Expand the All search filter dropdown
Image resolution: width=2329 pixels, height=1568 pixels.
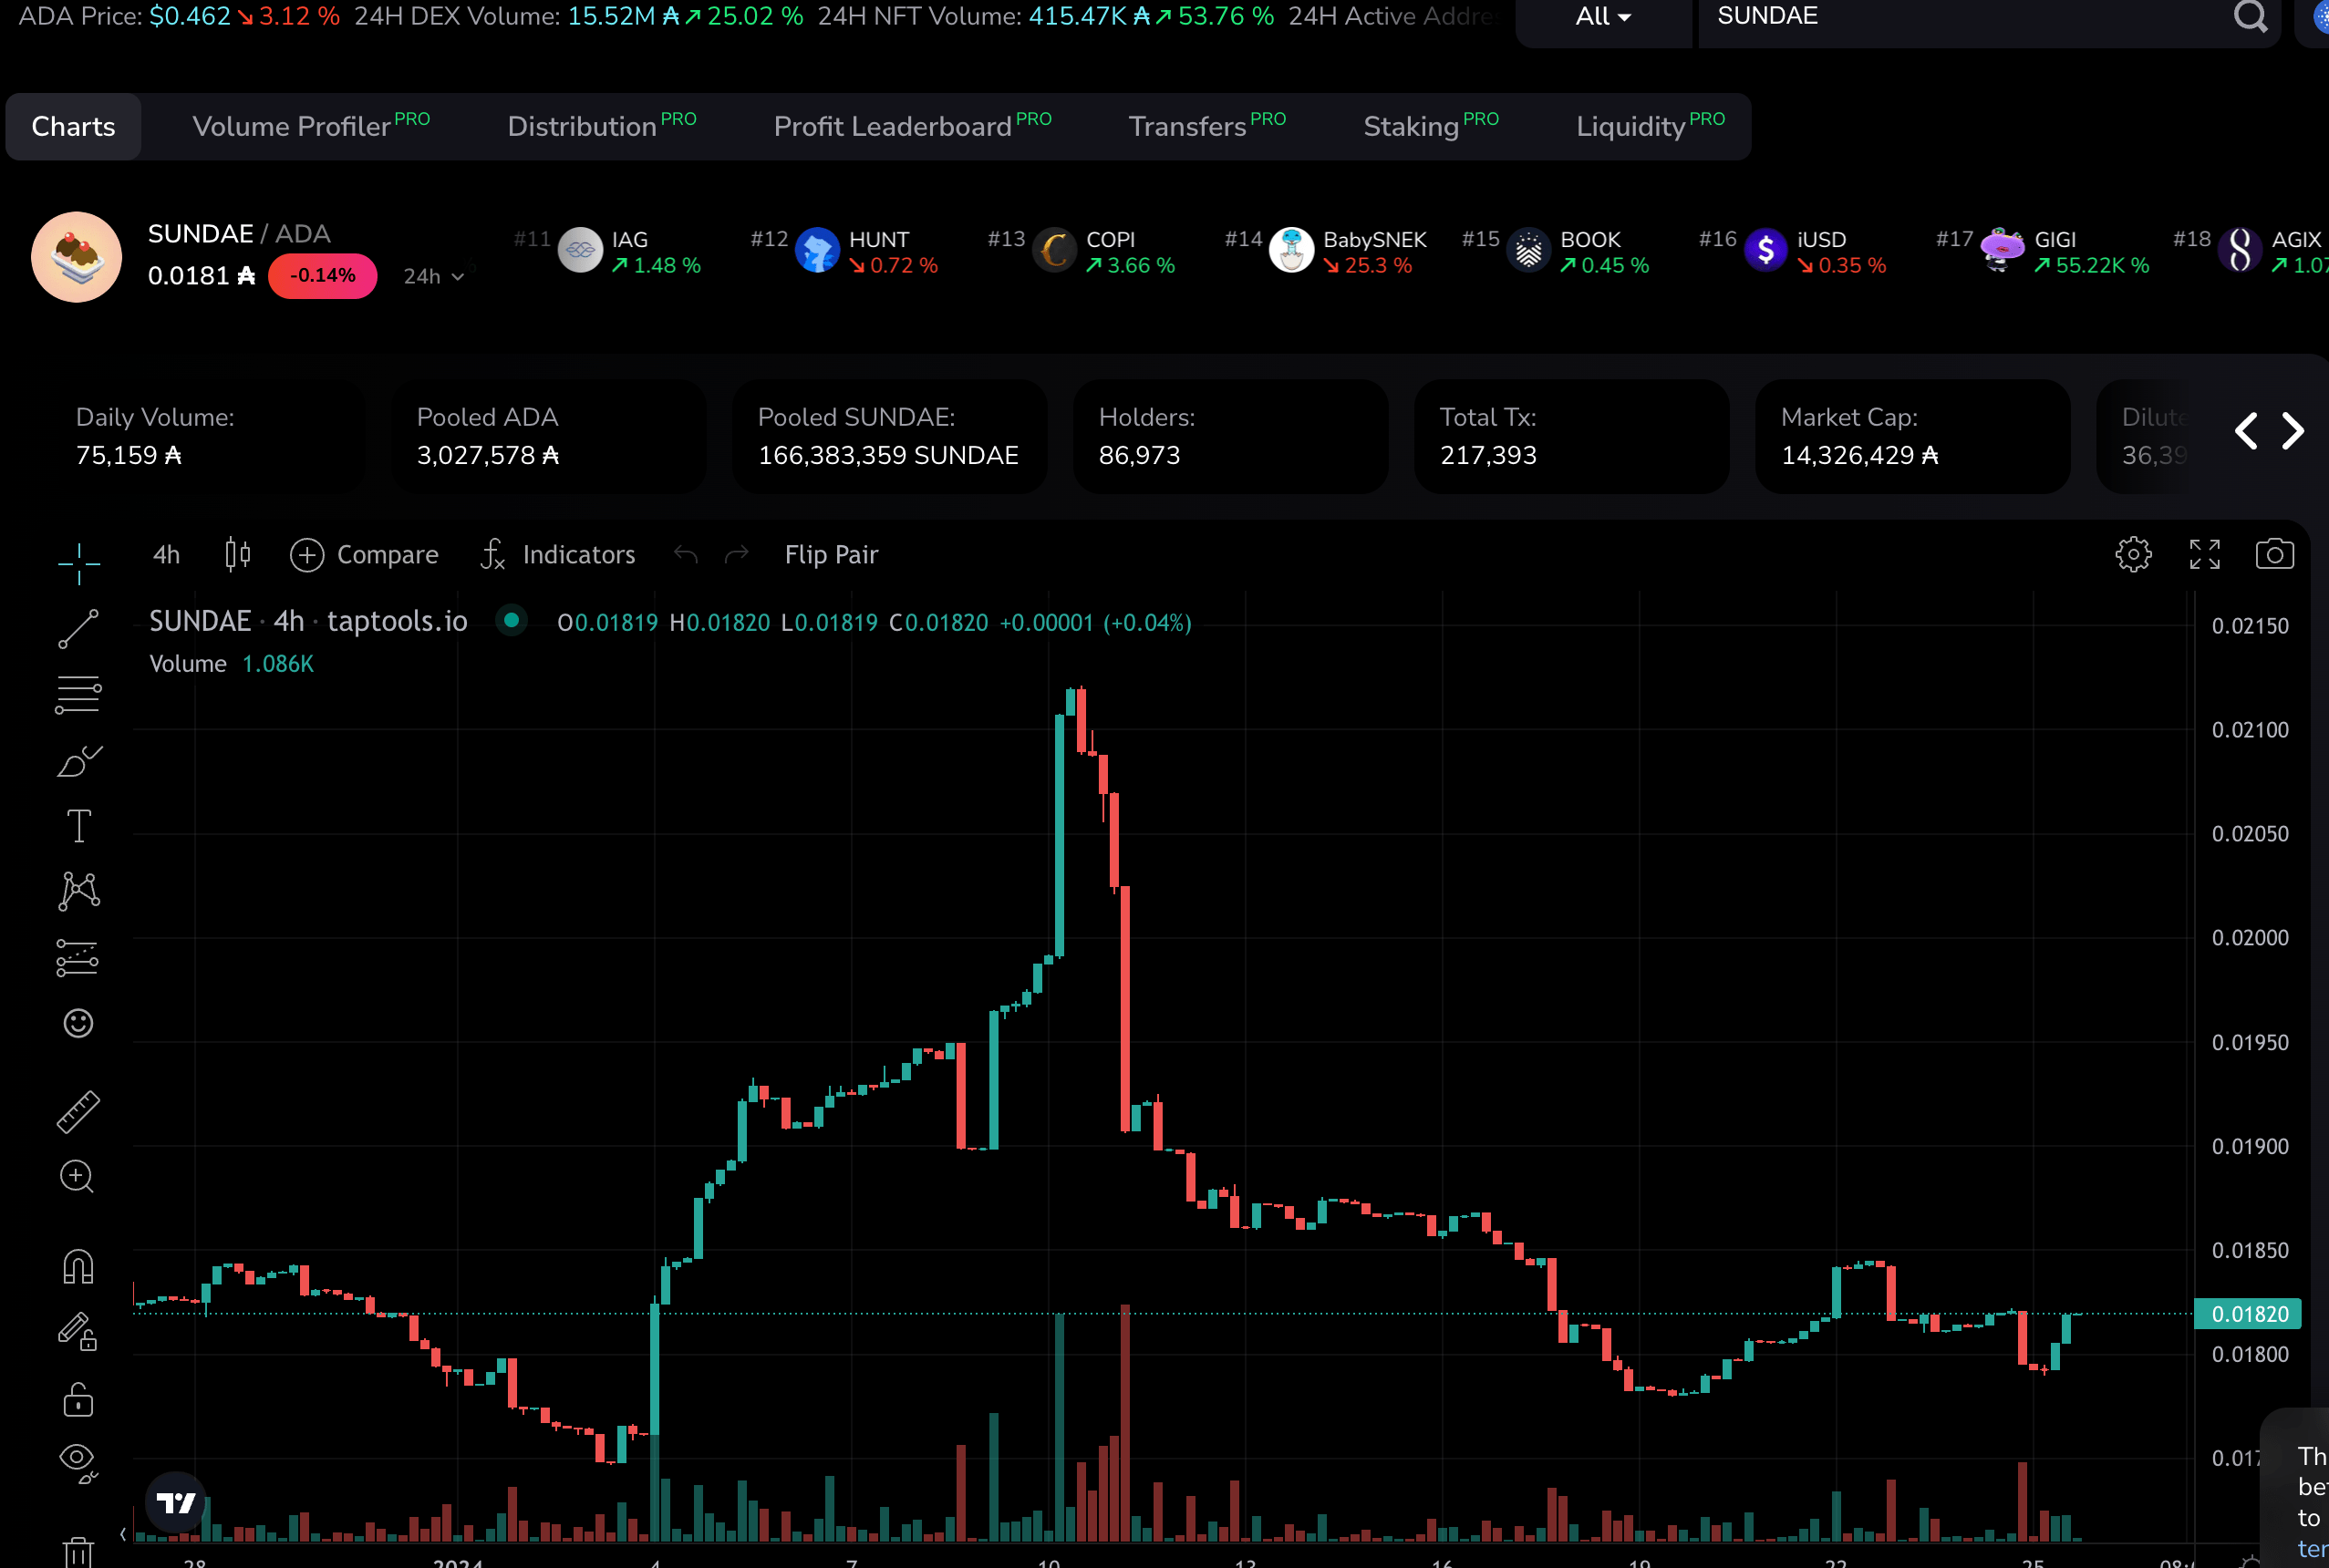[1603, 17]
